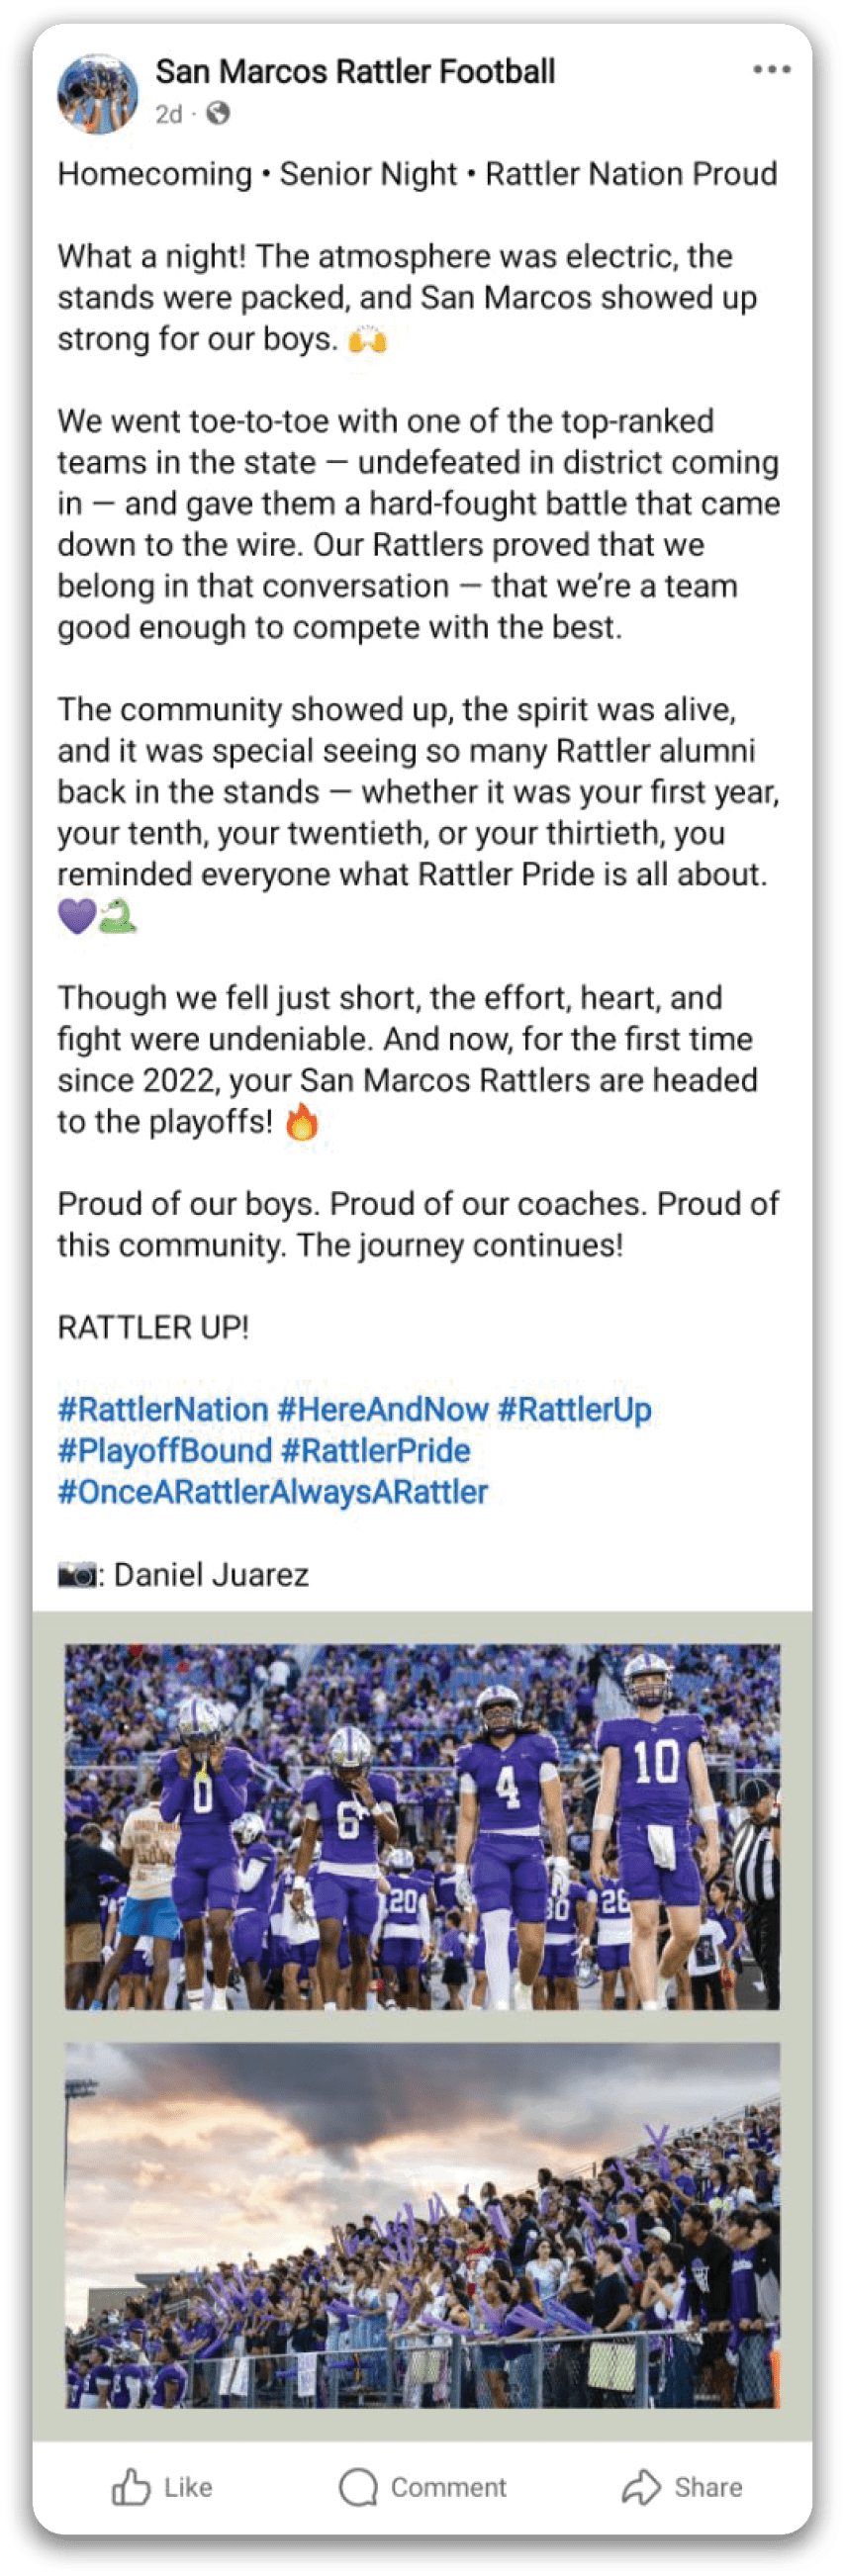
Task: Open the San Marcos Rattler Football page name
Action: click(355, 71)
